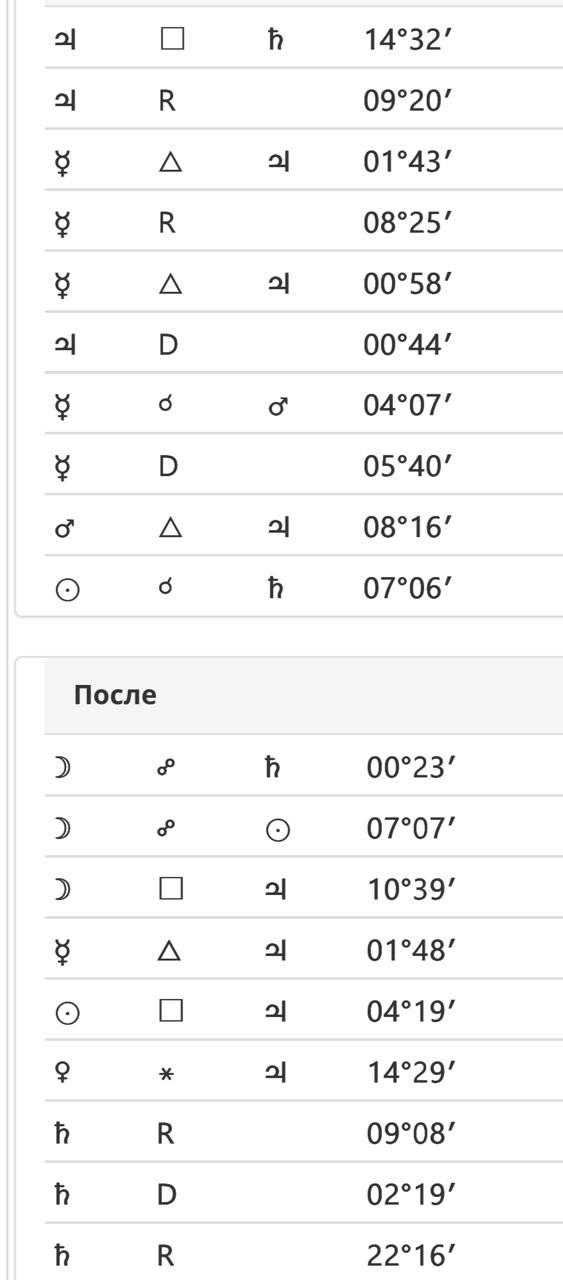Click the sextile star in the 14°29′ row
Screen dimensions: 563x1280
click(x=168, y=1074)
